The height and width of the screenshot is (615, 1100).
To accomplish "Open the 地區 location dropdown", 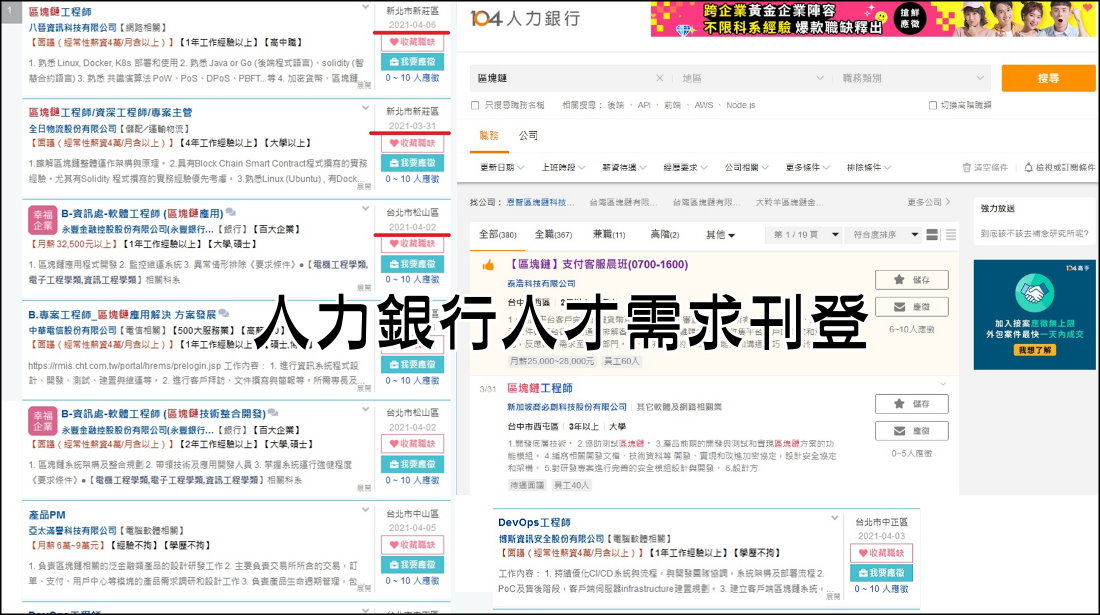I will (x=753, y=78).
